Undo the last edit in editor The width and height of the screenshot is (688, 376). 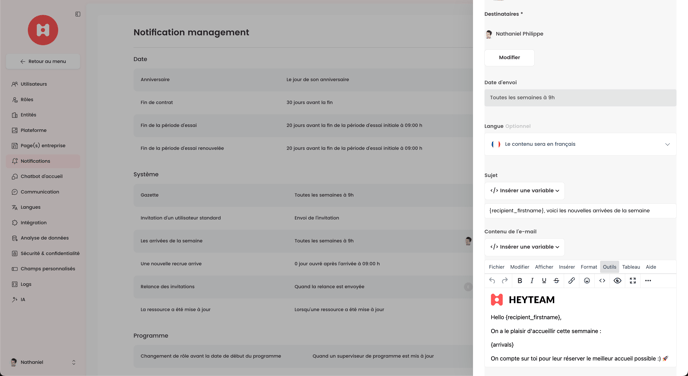point(492,281)
